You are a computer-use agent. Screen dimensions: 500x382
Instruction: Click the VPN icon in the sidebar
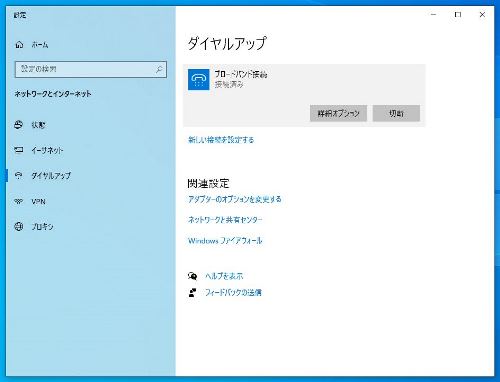[19, 201]
